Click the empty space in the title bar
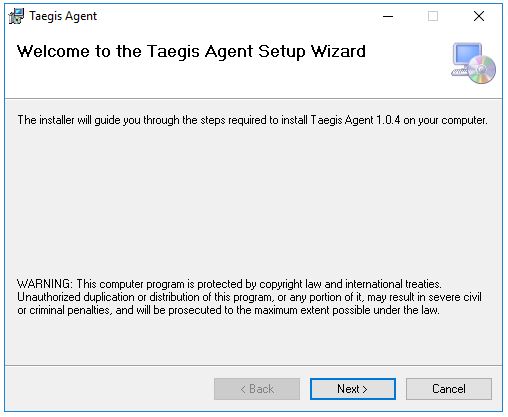This screenshot has height=417, width=508. [x=233, y=16]
